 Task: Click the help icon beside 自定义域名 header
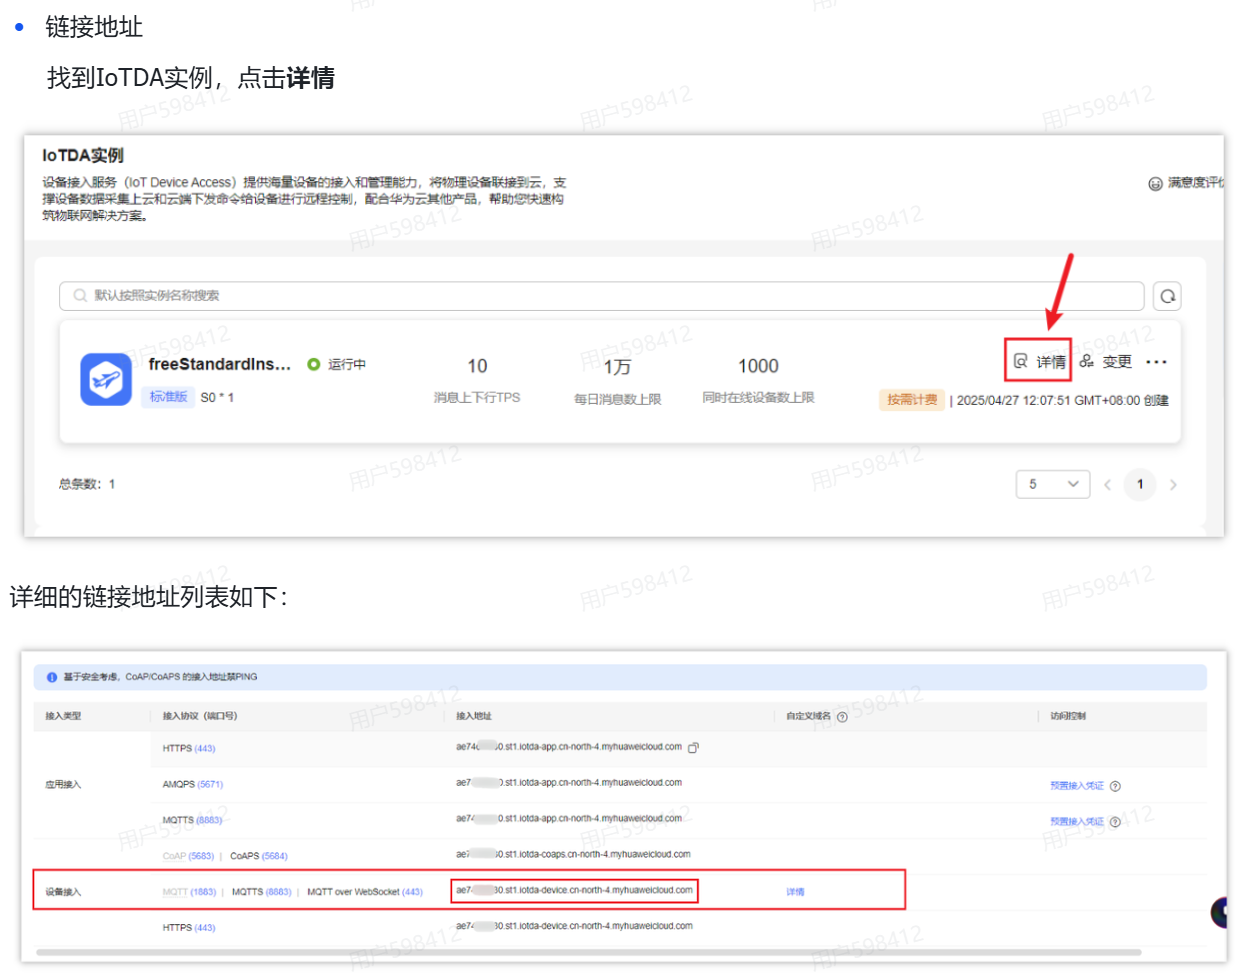(842, 717)
